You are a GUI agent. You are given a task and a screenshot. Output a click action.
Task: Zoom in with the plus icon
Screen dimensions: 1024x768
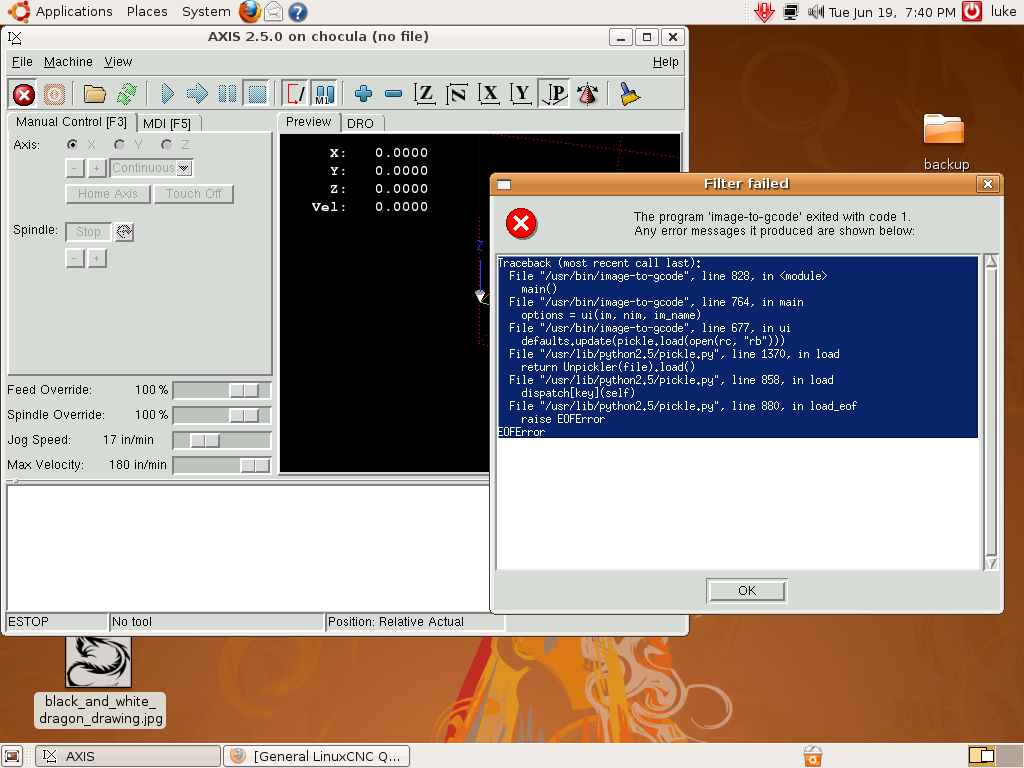(x=363, y=95)
